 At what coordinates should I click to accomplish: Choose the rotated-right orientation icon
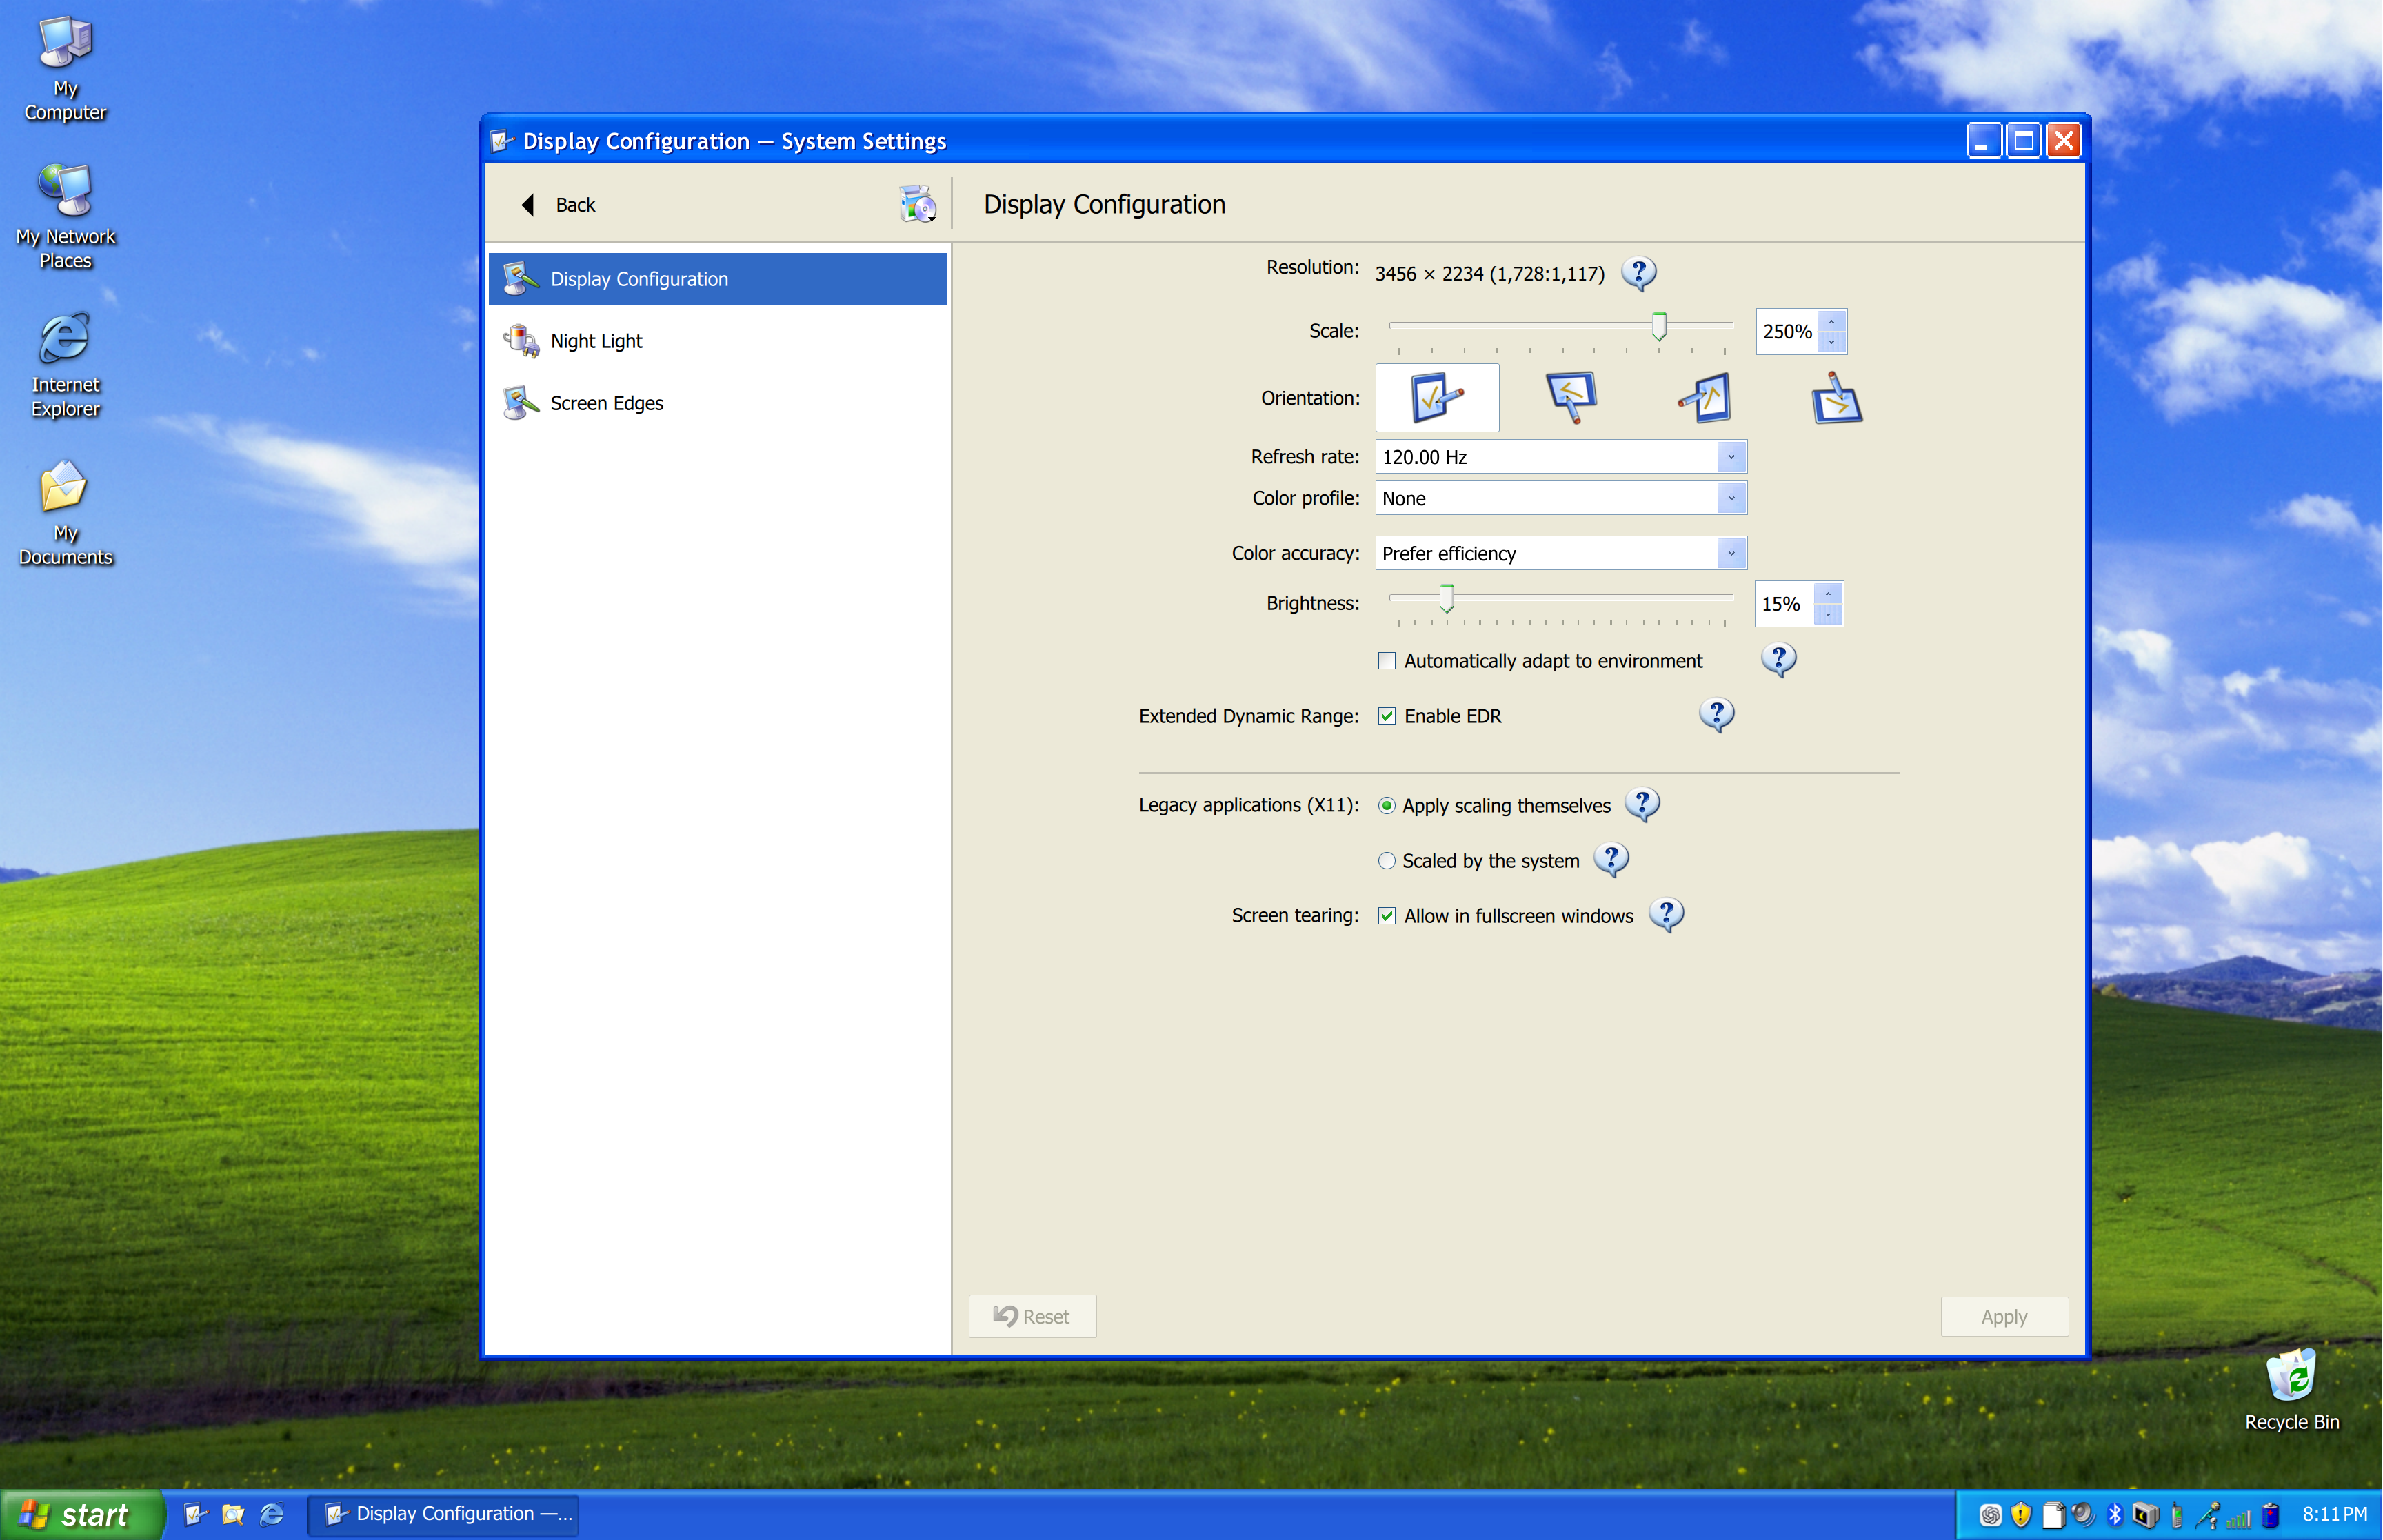(x=1836, y=398)
